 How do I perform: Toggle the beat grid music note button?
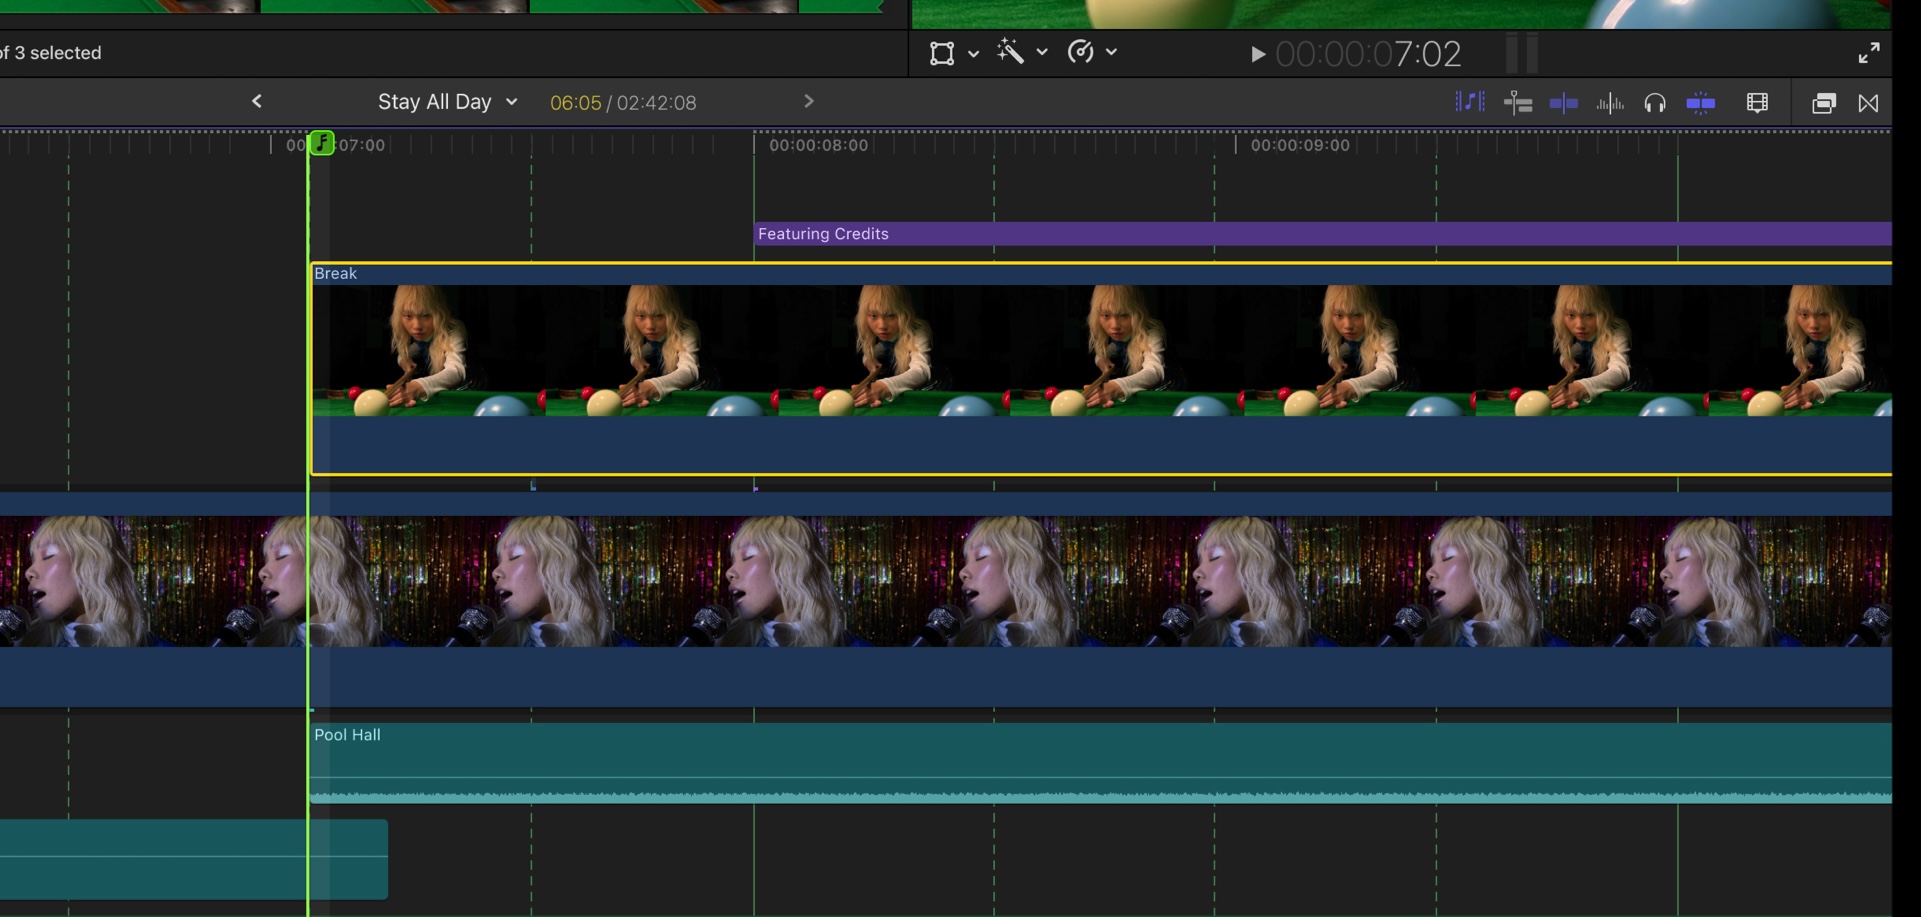click(1469, 102)
